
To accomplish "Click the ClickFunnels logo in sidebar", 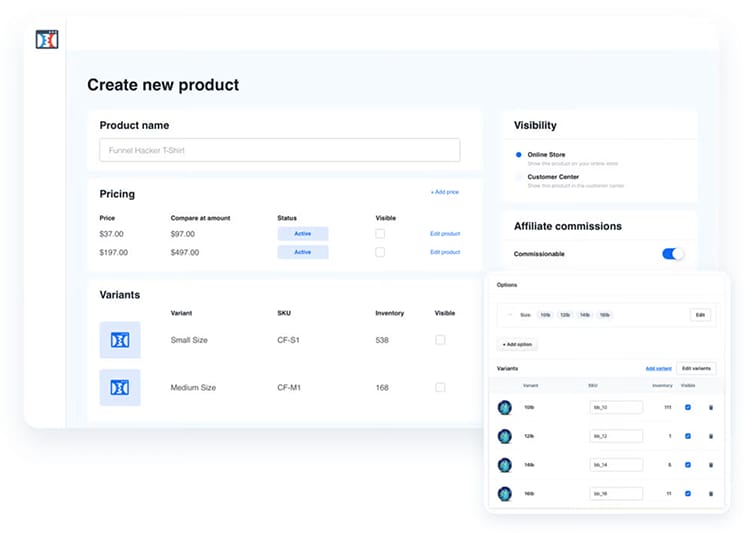I will tap(47, 39).
